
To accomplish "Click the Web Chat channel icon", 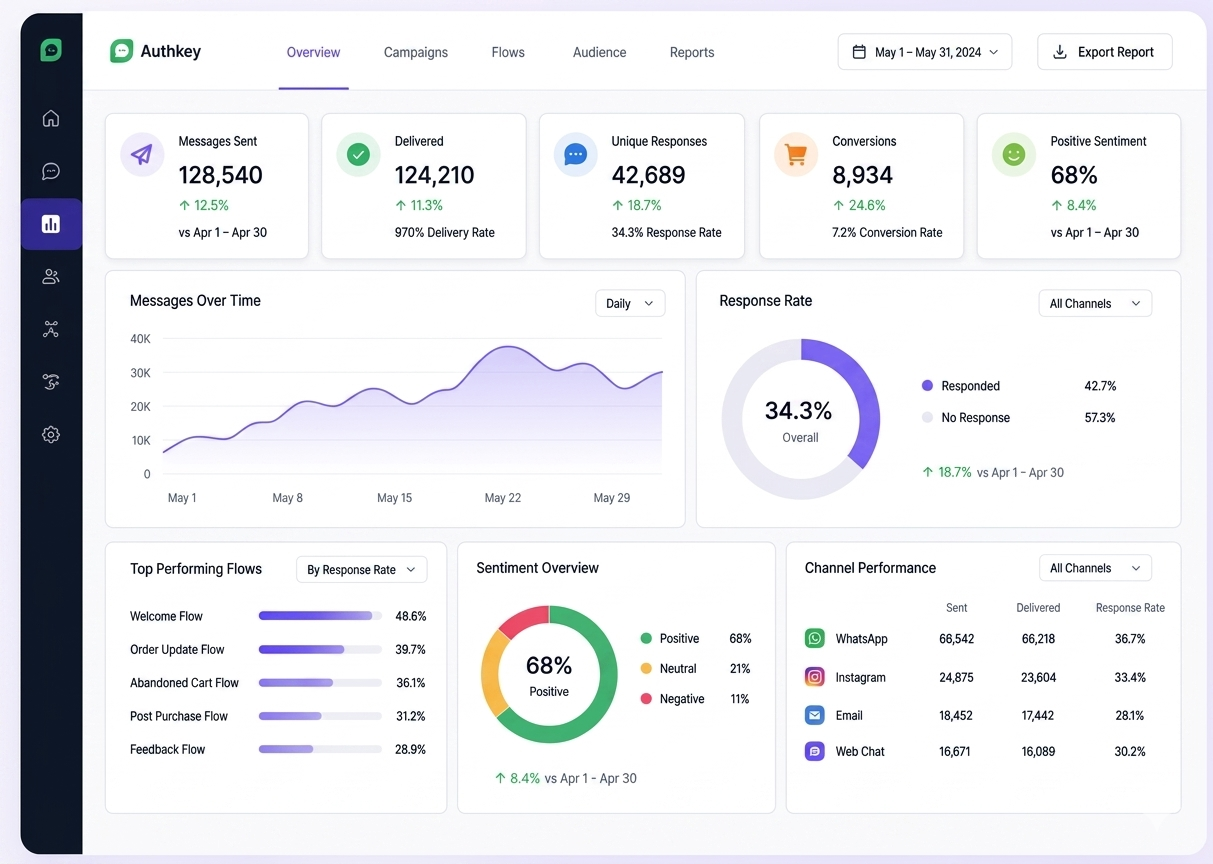I will click(x=815, y=751).
